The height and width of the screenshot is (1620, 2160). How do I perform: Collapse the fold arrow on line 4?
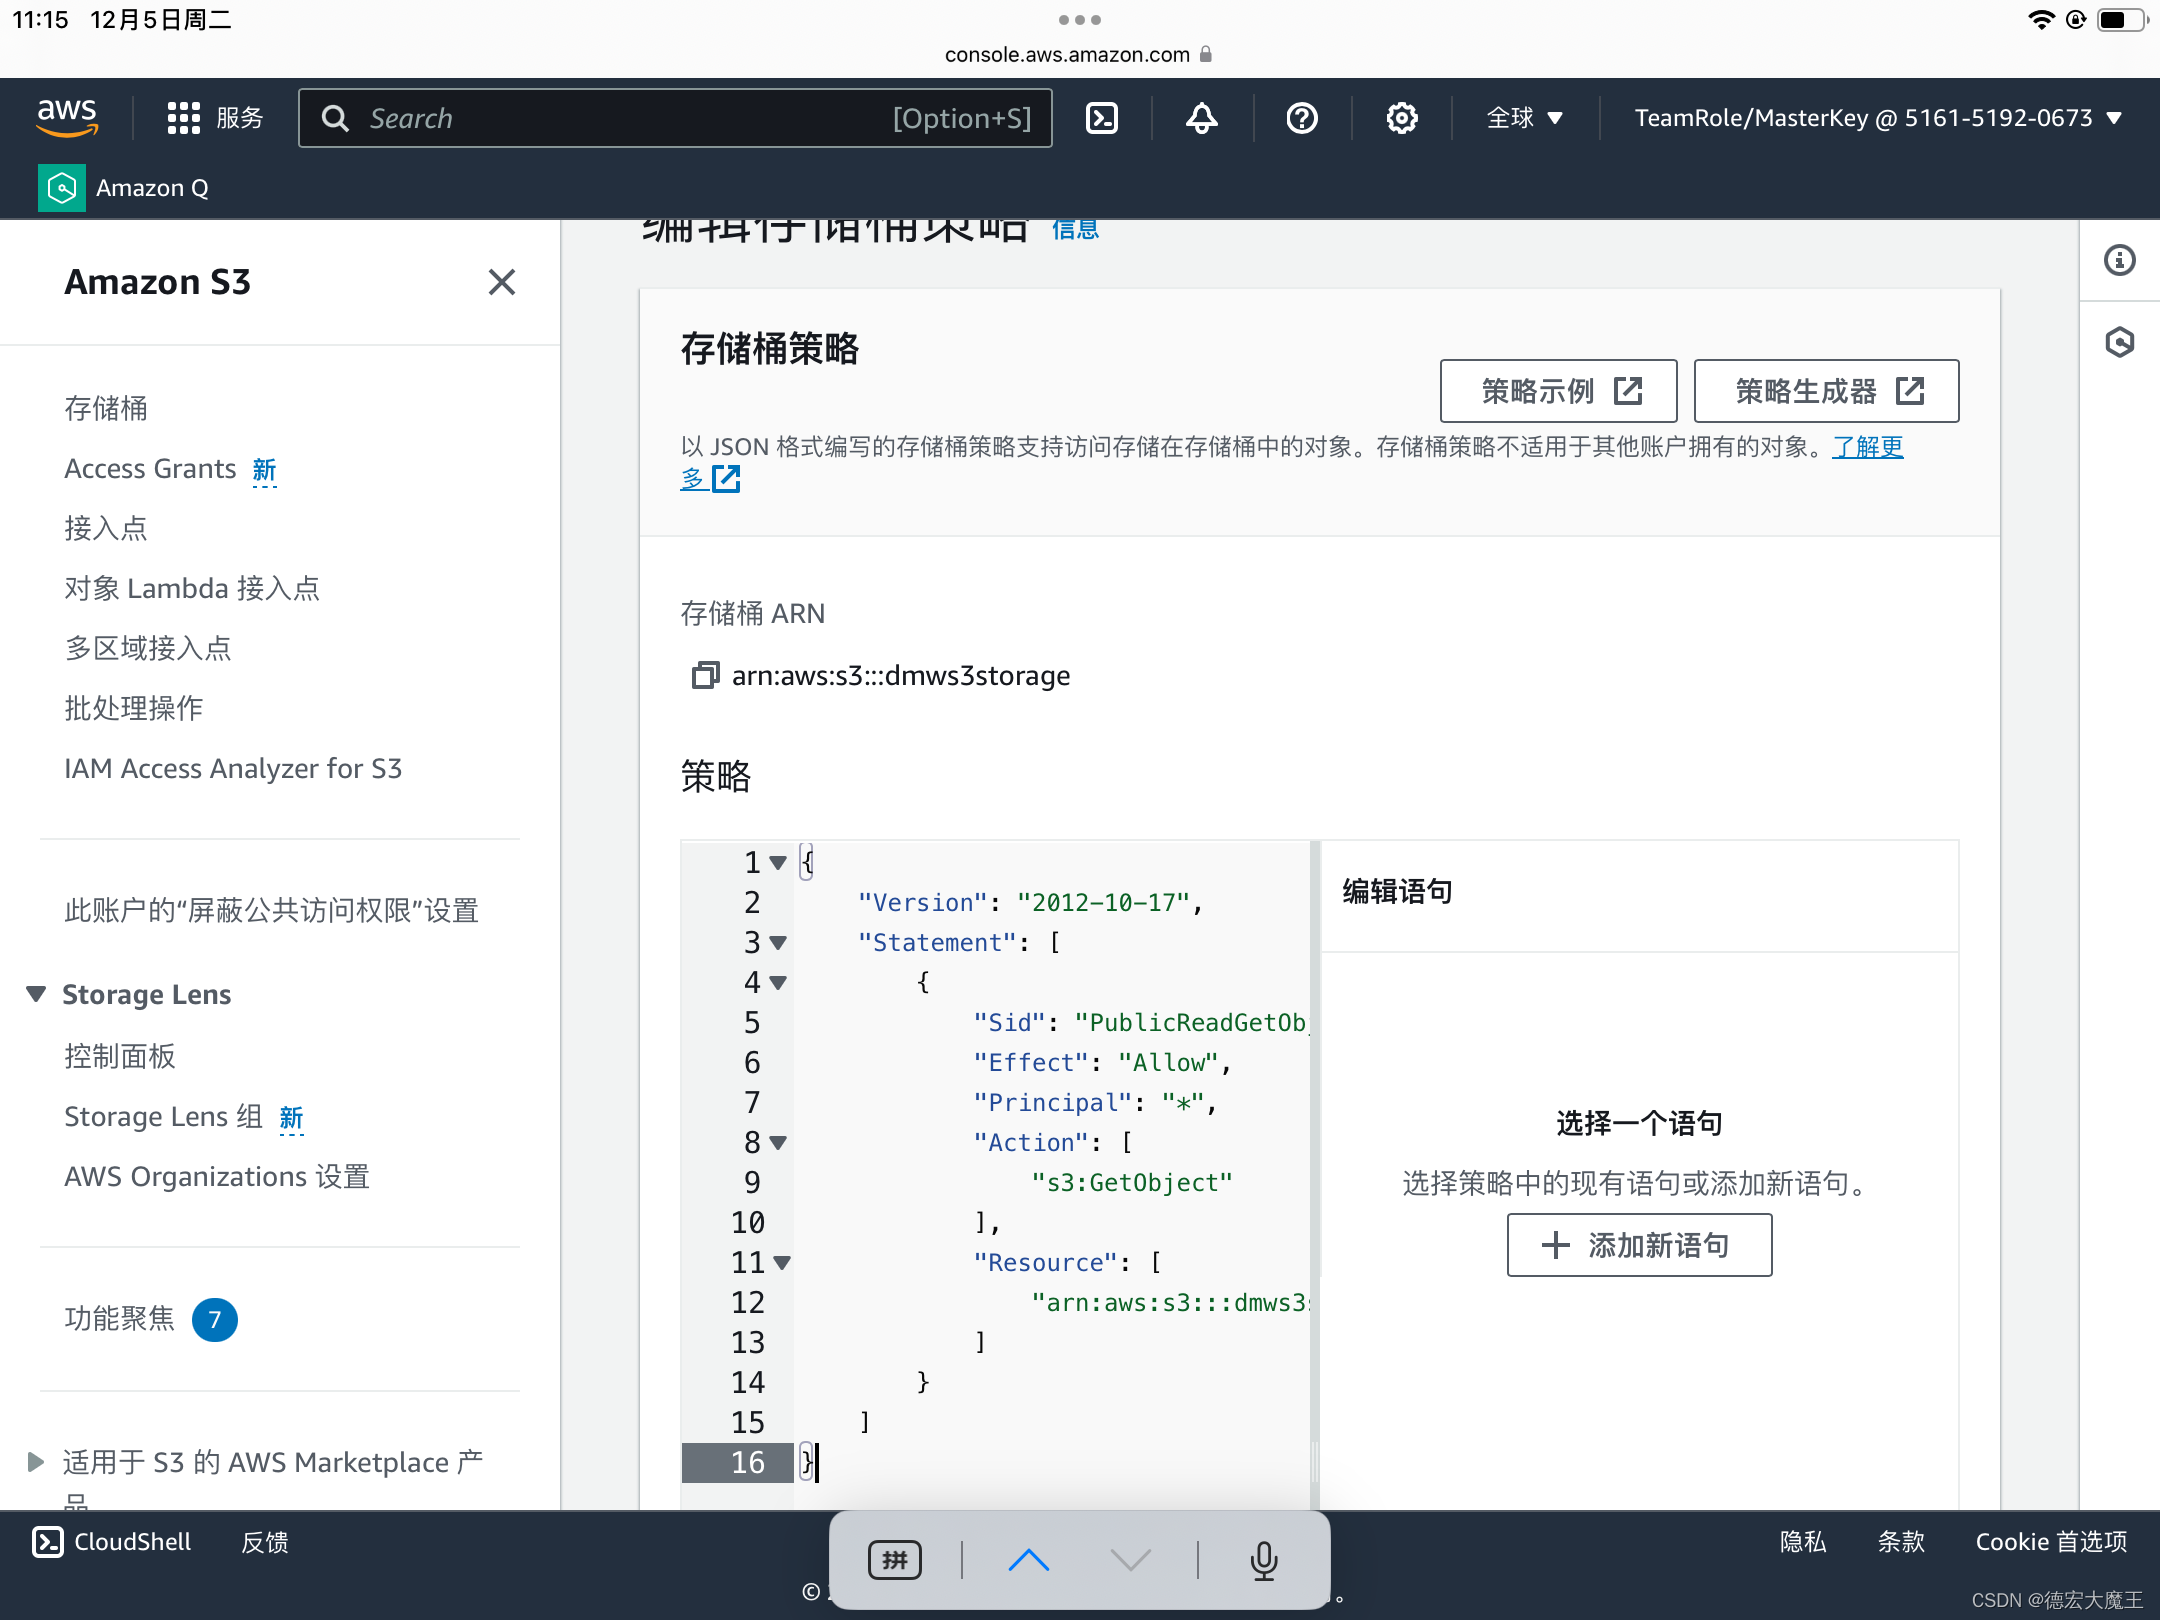tap(778, 983)
